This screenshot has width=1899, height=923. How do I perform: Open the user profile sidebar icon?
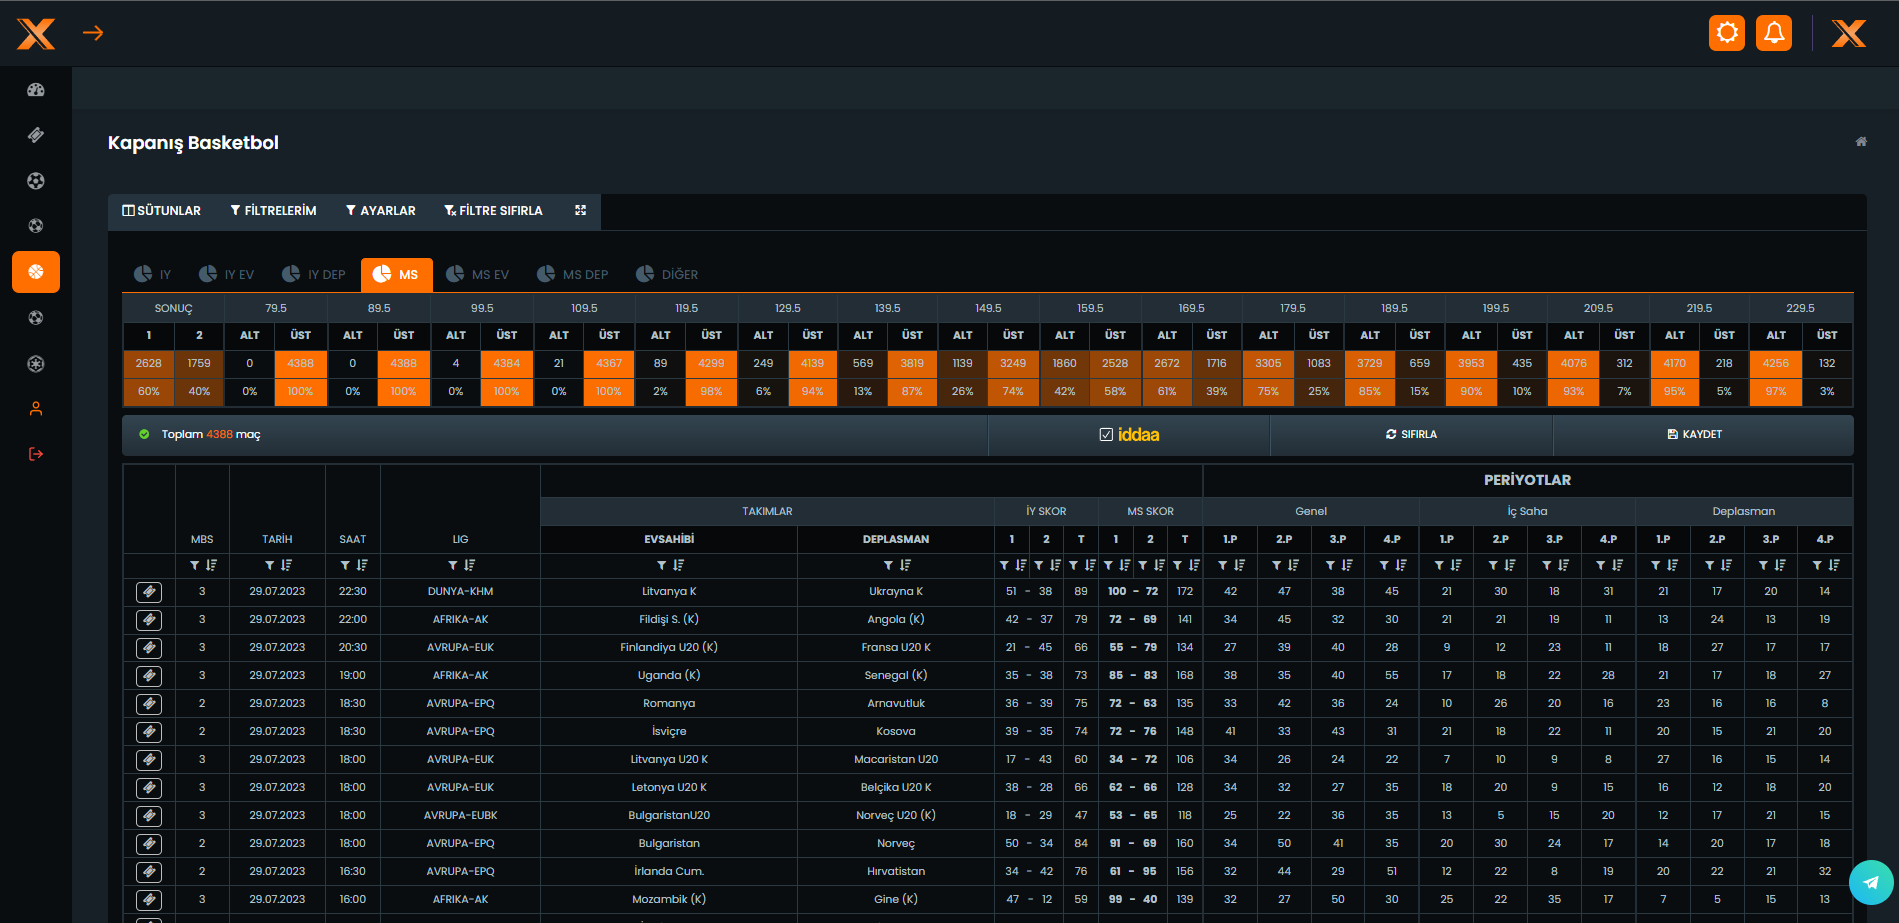pyautogui.click(x=36, y=409)
